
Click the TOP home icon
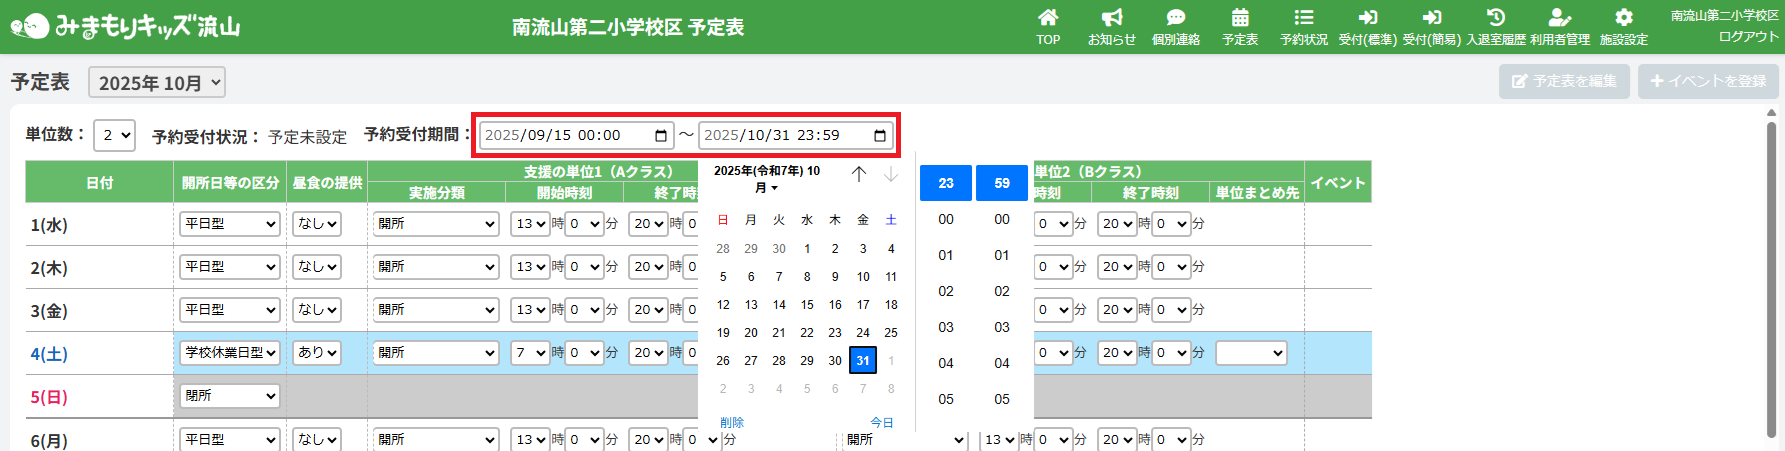(1047, 18)
